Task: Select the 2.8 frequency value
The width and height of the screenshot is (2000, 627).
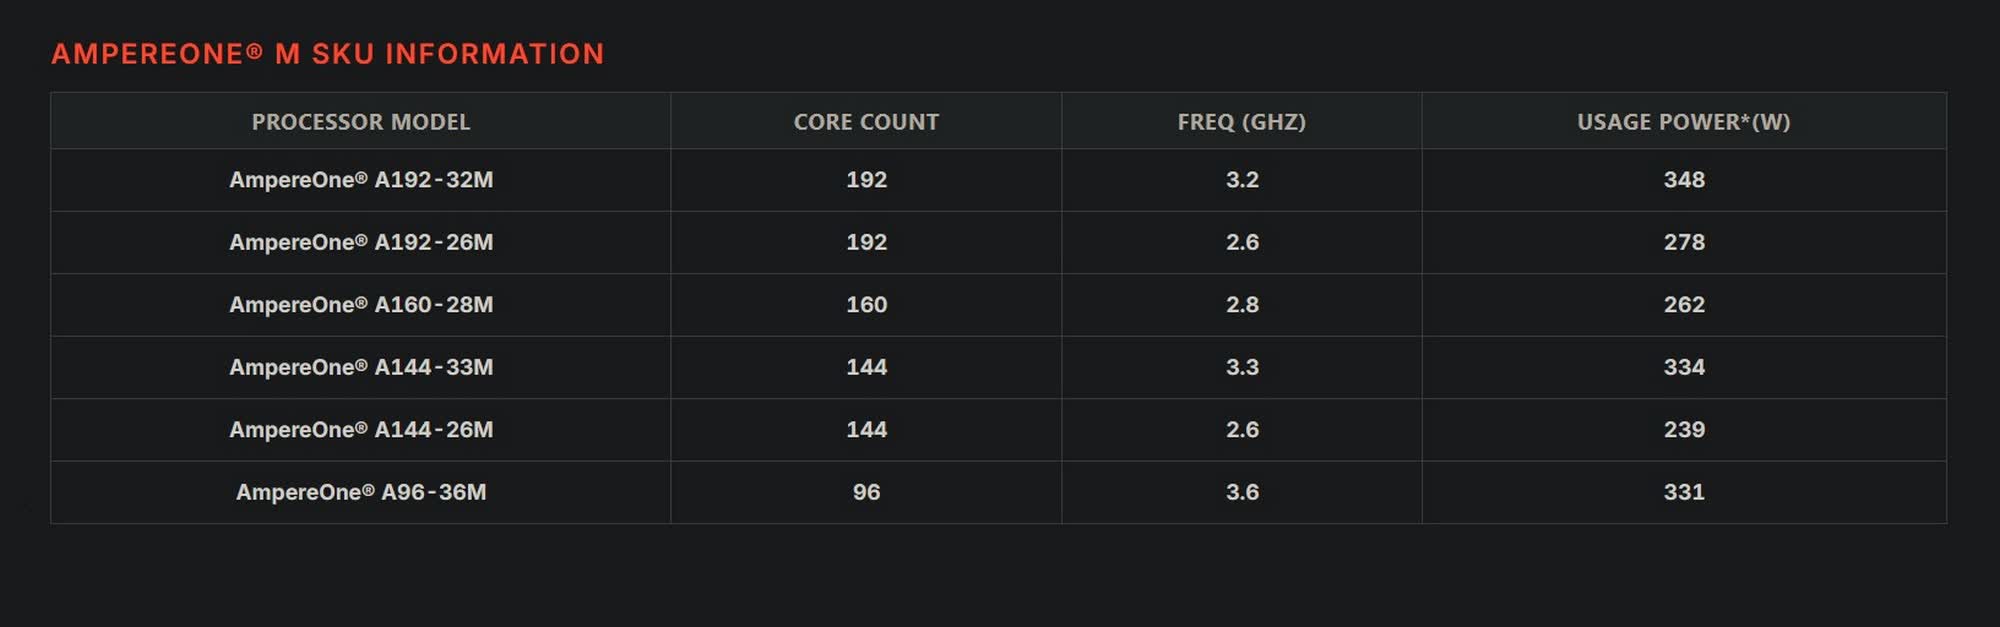Action: tap(1242, 305)
